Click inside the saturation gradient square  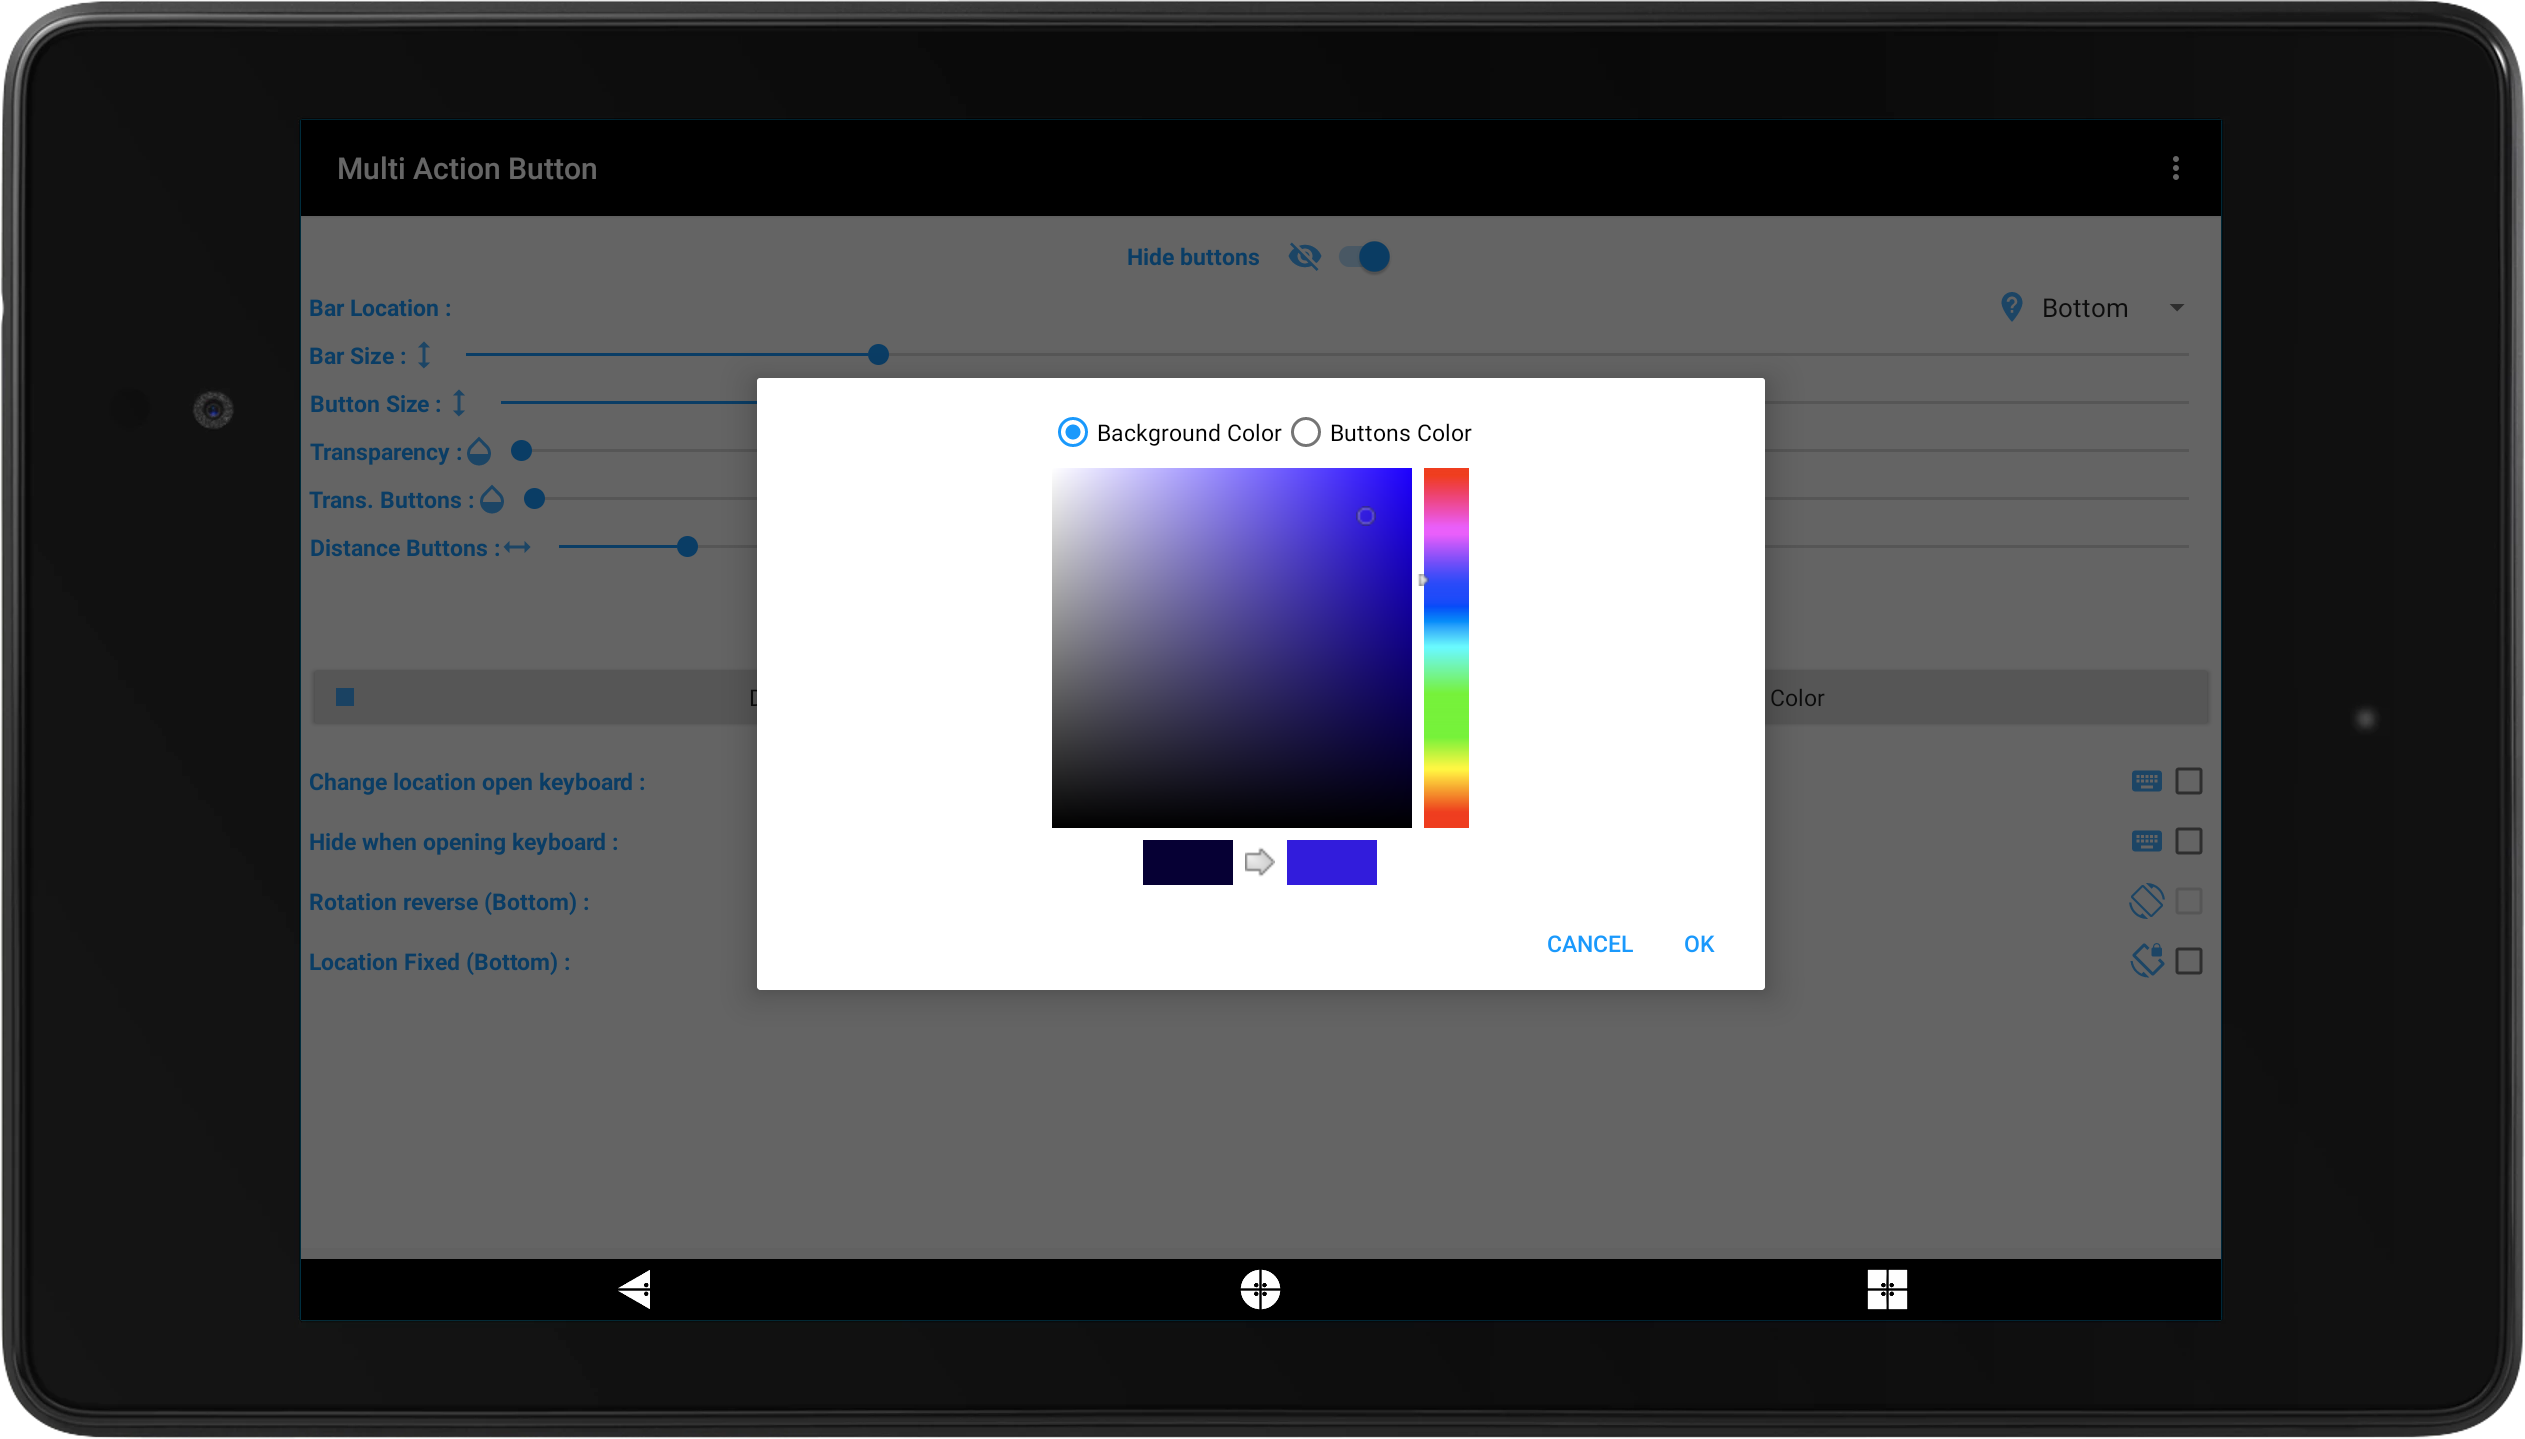pos(1231,647)
